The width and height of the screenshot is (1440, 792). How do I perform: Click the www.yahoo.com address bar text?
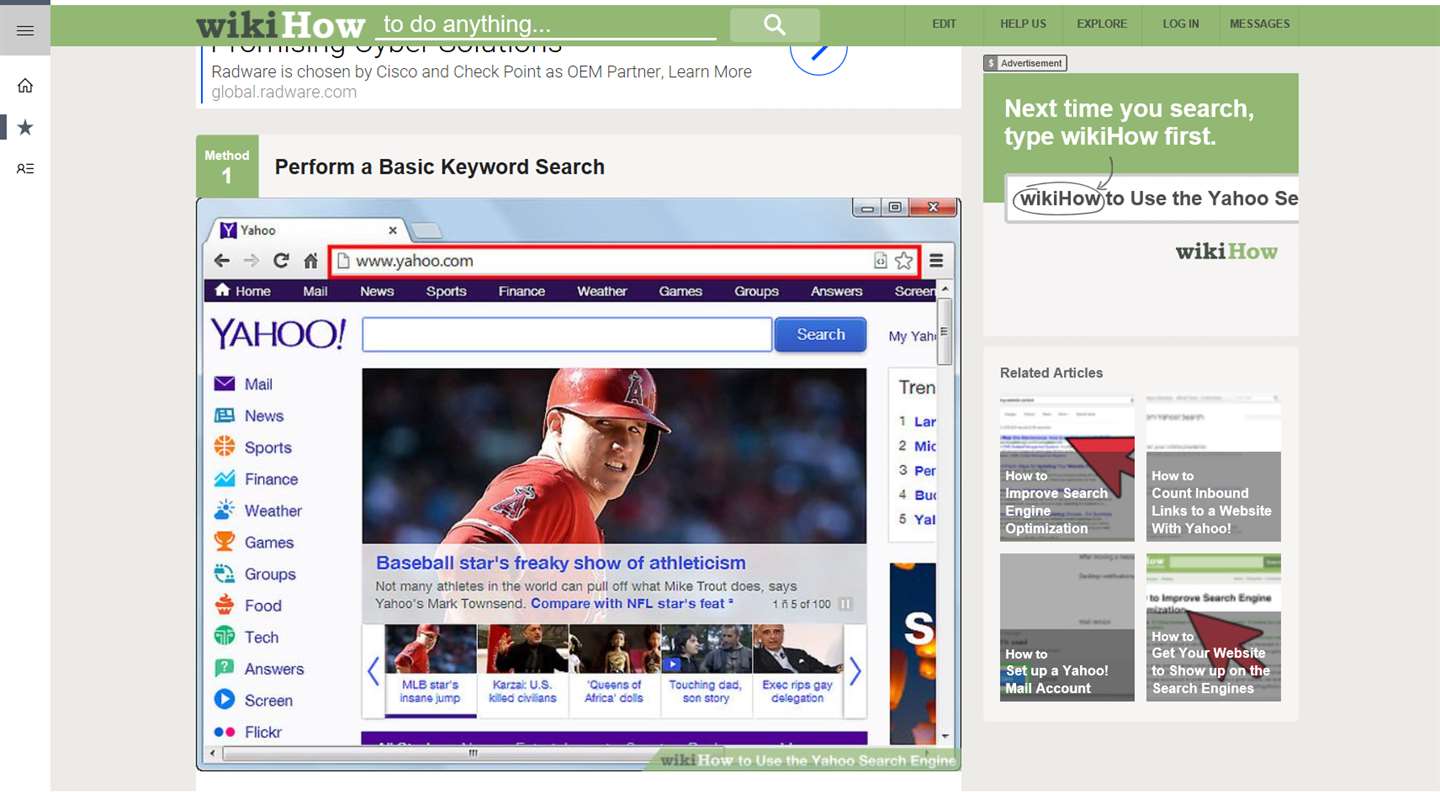tap(414, 261)
